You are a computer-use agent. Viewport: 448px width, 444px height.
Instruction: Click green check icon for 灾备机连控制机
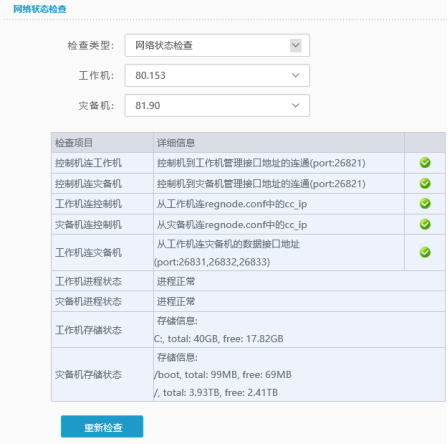[x=425, y=224]
